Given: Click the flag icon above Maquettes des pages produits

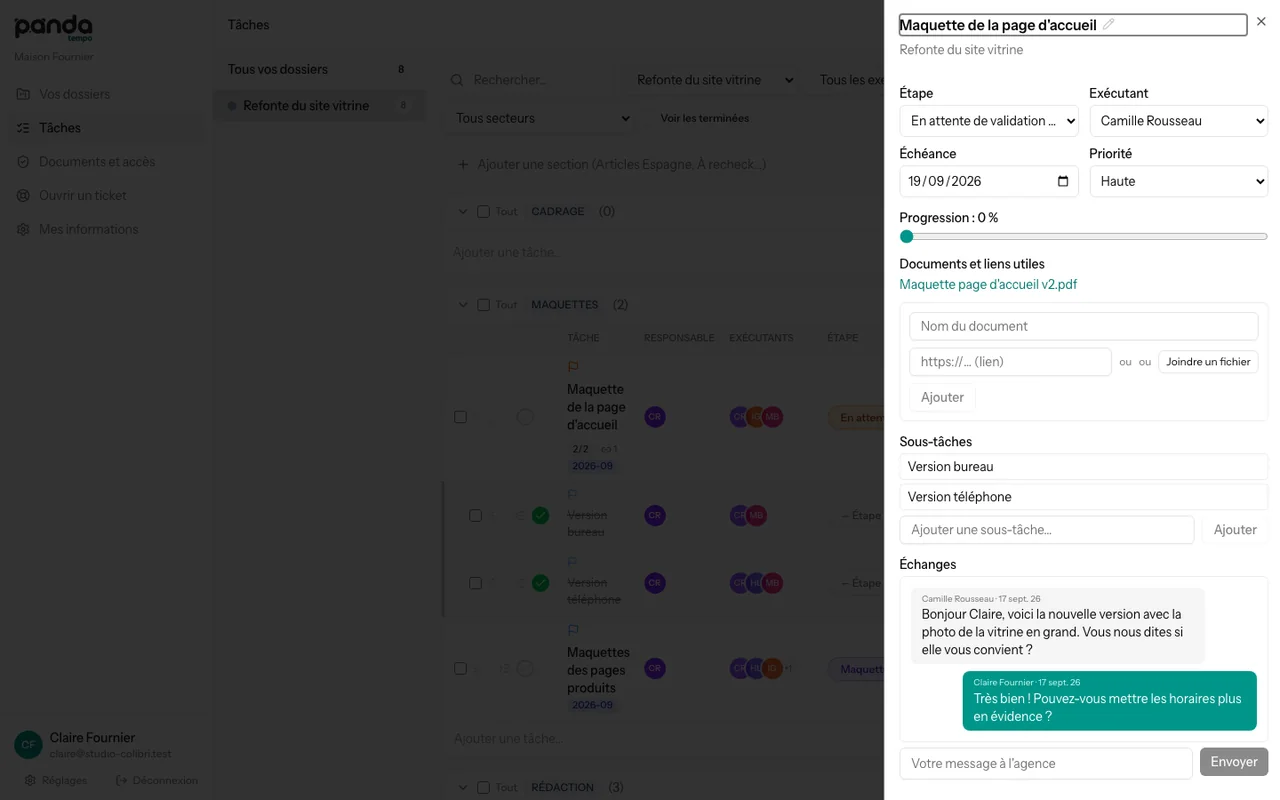Looking at the screenshot, I should 573,630.
